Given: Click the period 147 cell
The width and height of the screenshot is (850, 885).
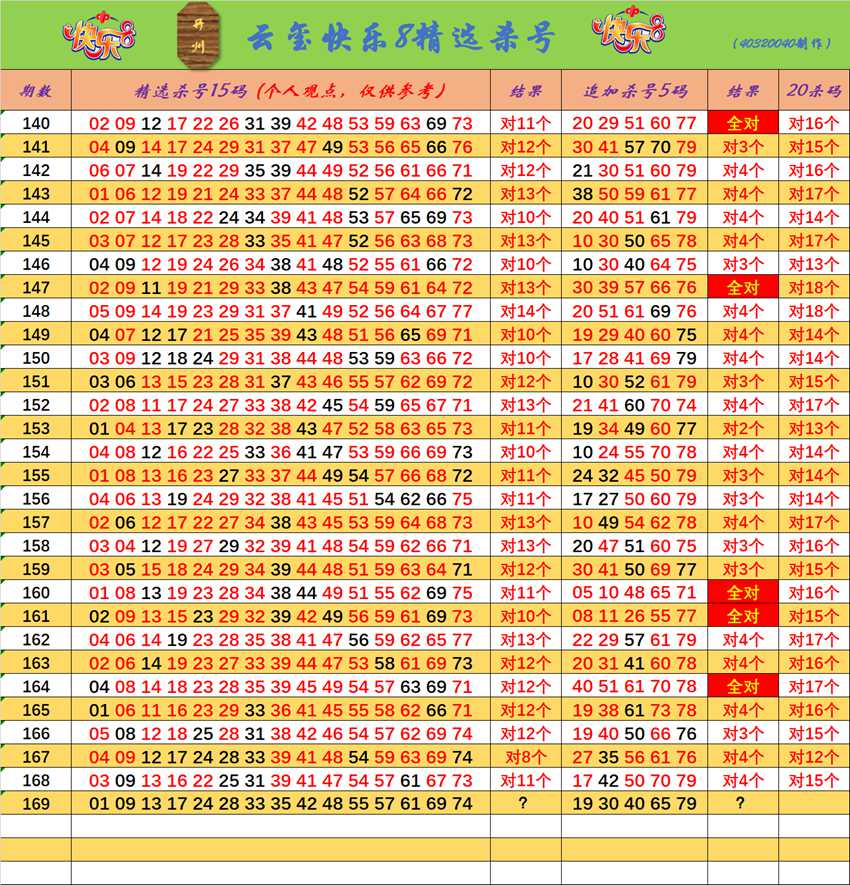Looking at the screenshot, I should (36, 287).
